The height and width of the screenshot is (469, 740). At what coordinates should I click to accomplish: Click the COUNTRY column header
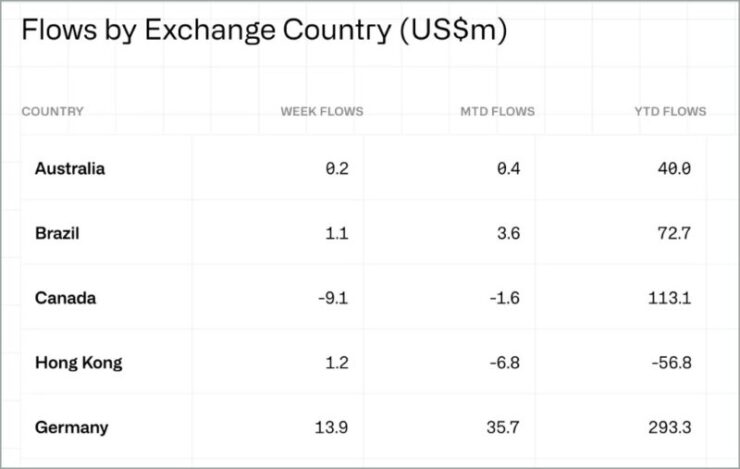(x=52, y=111)
